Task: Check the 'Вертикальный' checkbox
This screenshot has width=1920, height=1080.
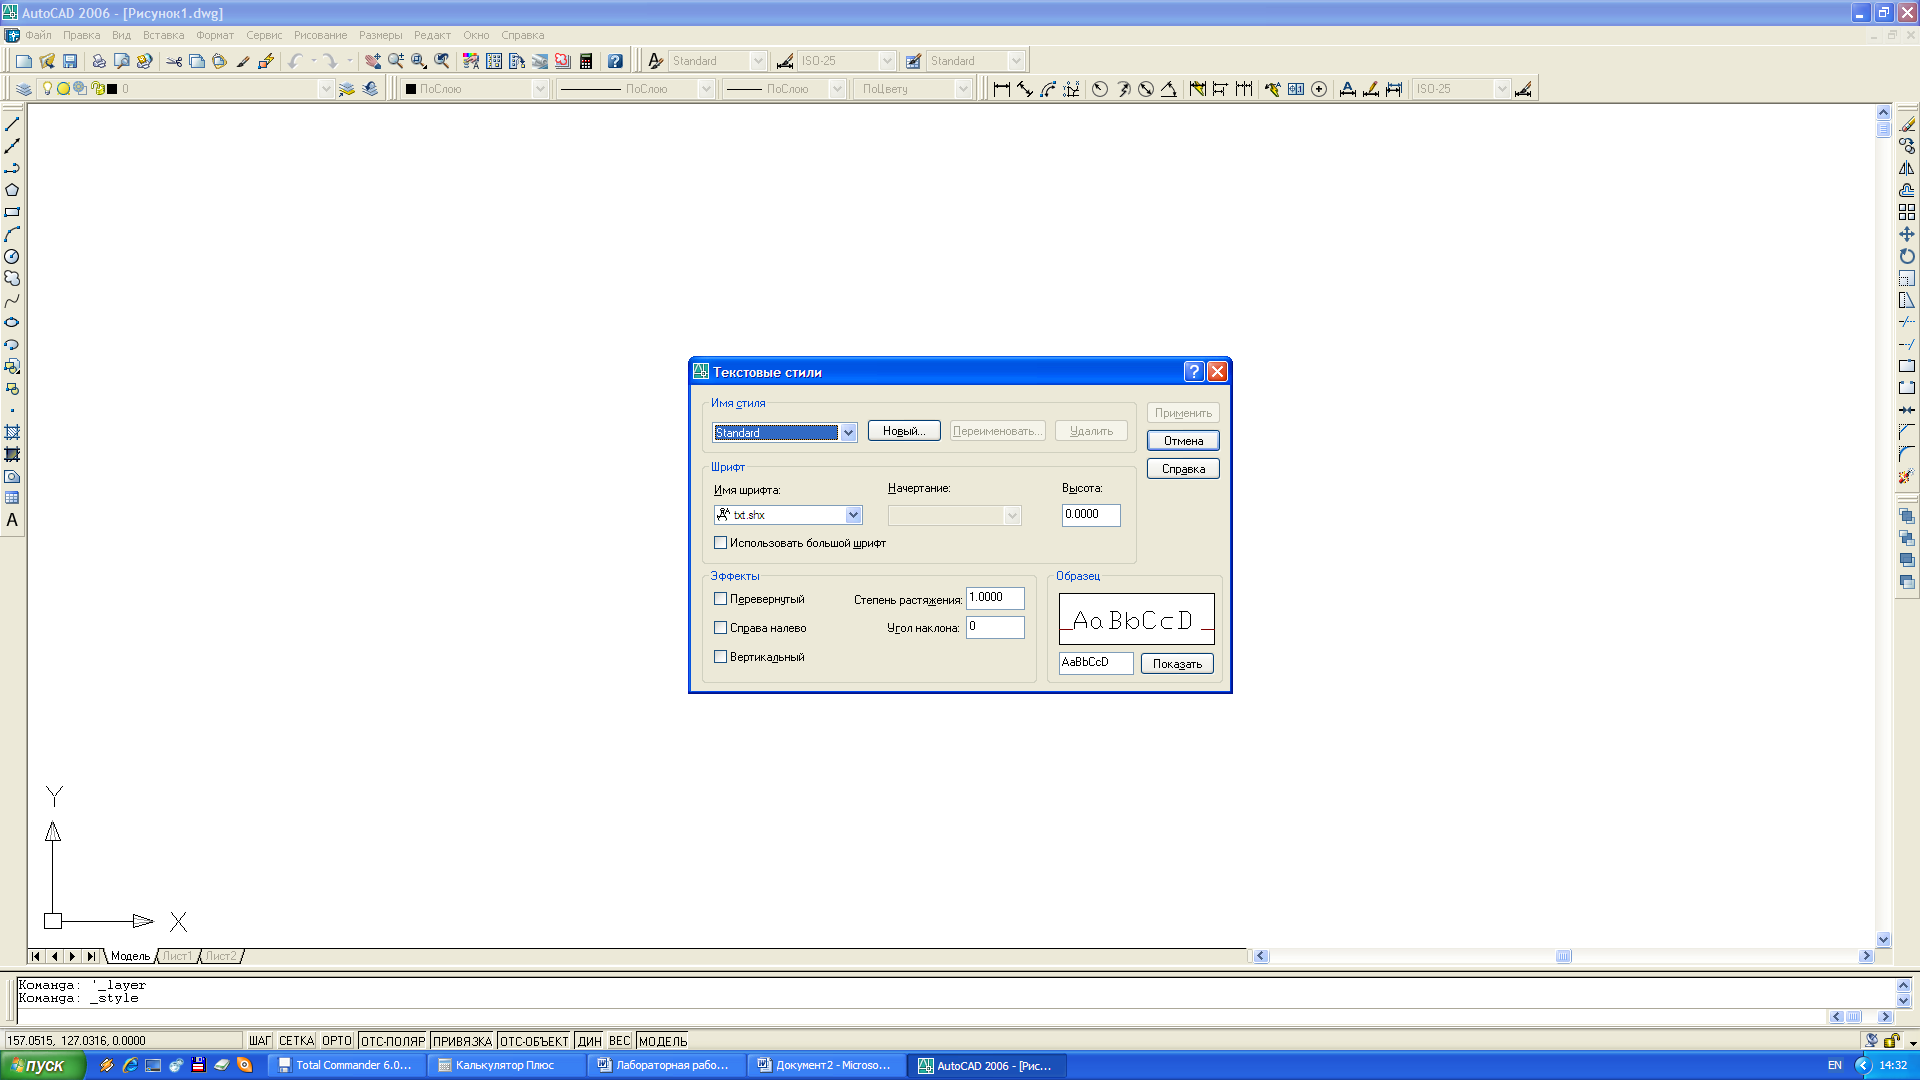Action: pos(720,657)
